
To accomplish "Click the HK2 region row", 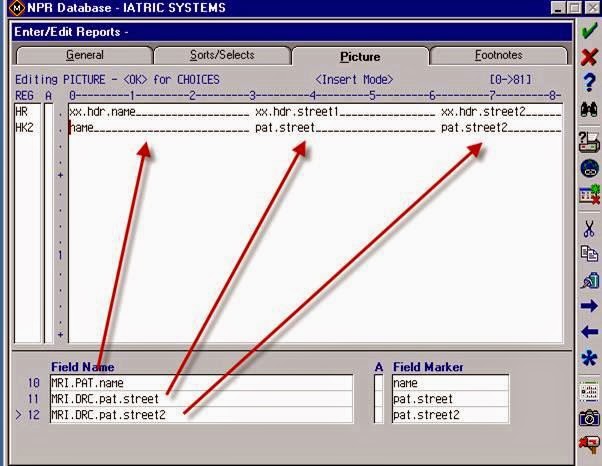I will click(27, 127).
